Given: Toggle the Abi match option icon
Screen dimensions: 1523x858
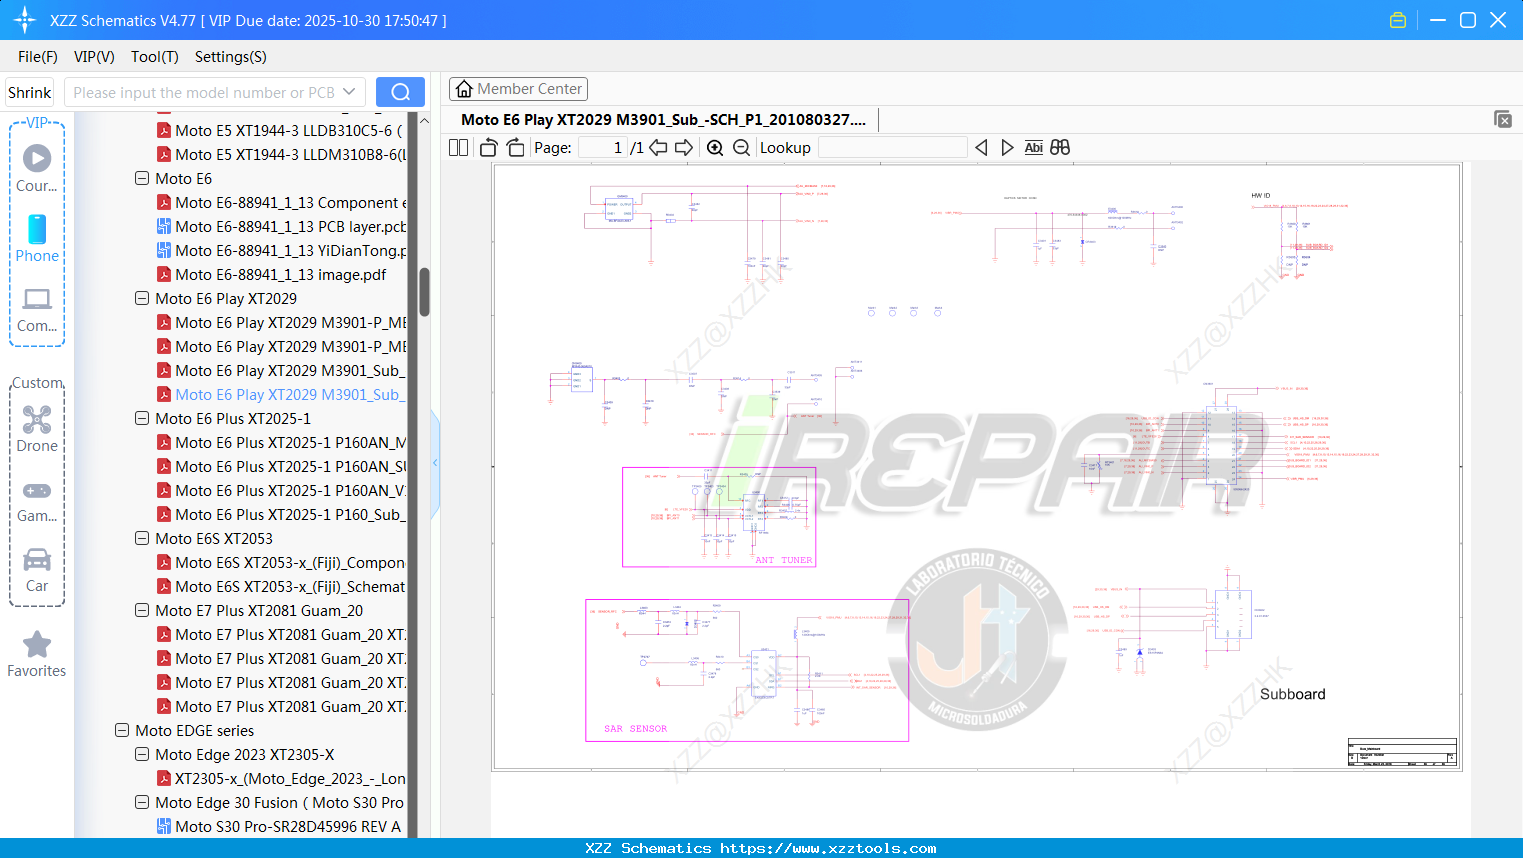Looking at the screenshot, I should pyautogui.click(x=1034, y=147).
